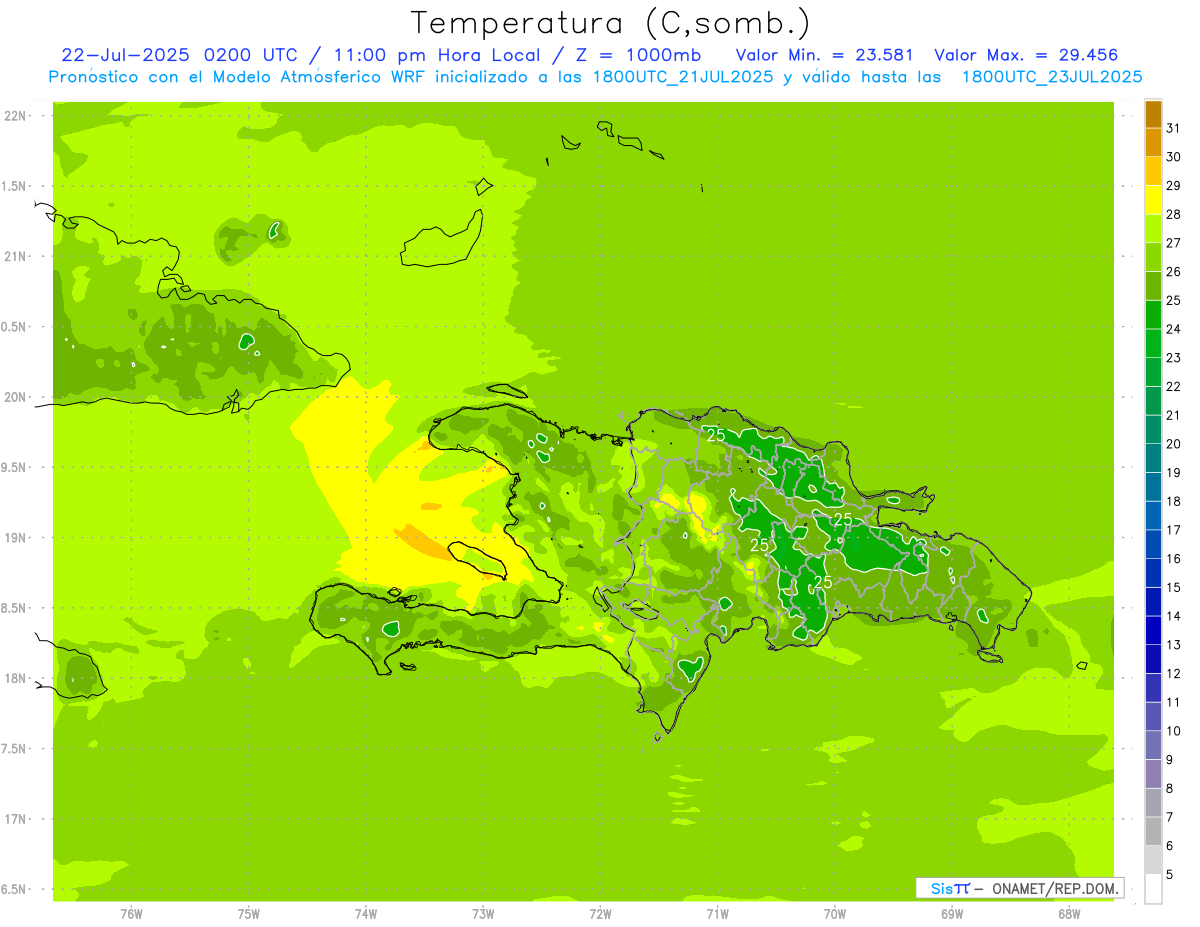Click the color scale label "7"
Image resolution: width=1200 pixels, height=927 pixels.
click(1170, 817)
